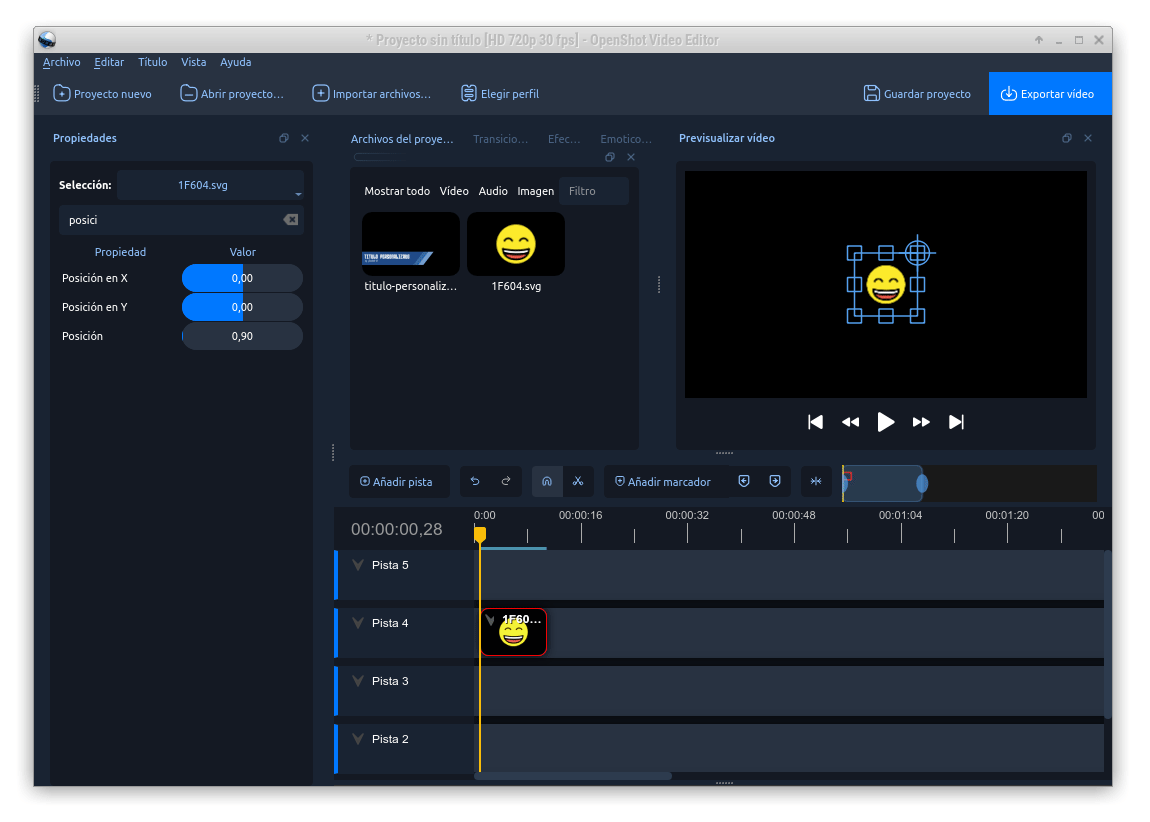Click Añadir pista button
The height and width of the screenshot is (822, 1150).
click(x=397, y=482)
